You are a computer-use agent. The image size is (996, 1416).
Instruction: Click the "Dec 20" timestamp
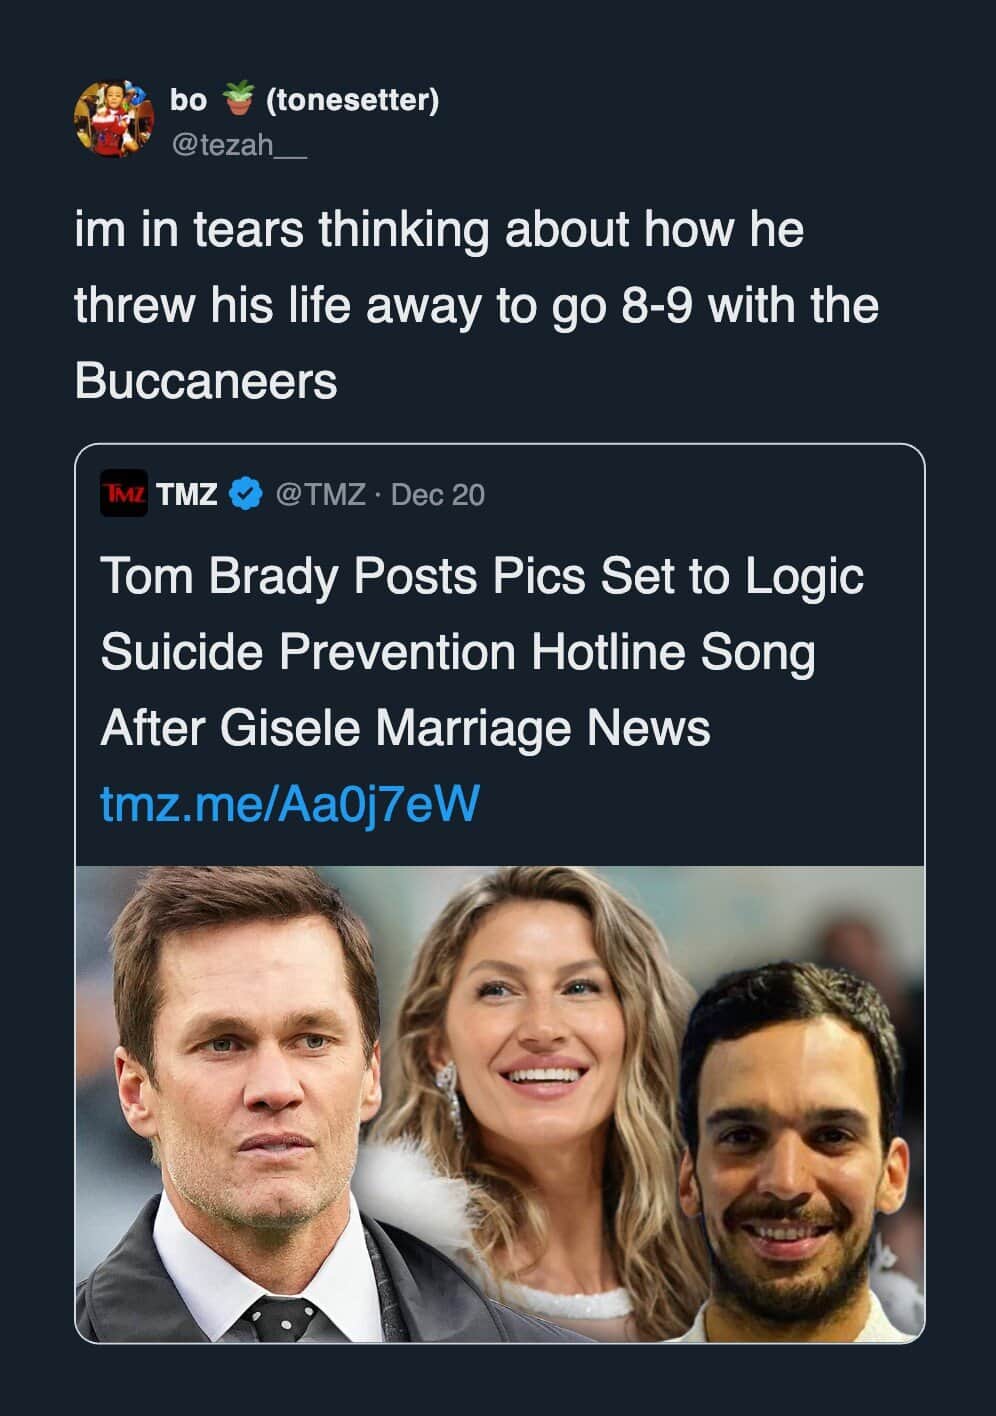pyautogui.click(x=438, y=495)
